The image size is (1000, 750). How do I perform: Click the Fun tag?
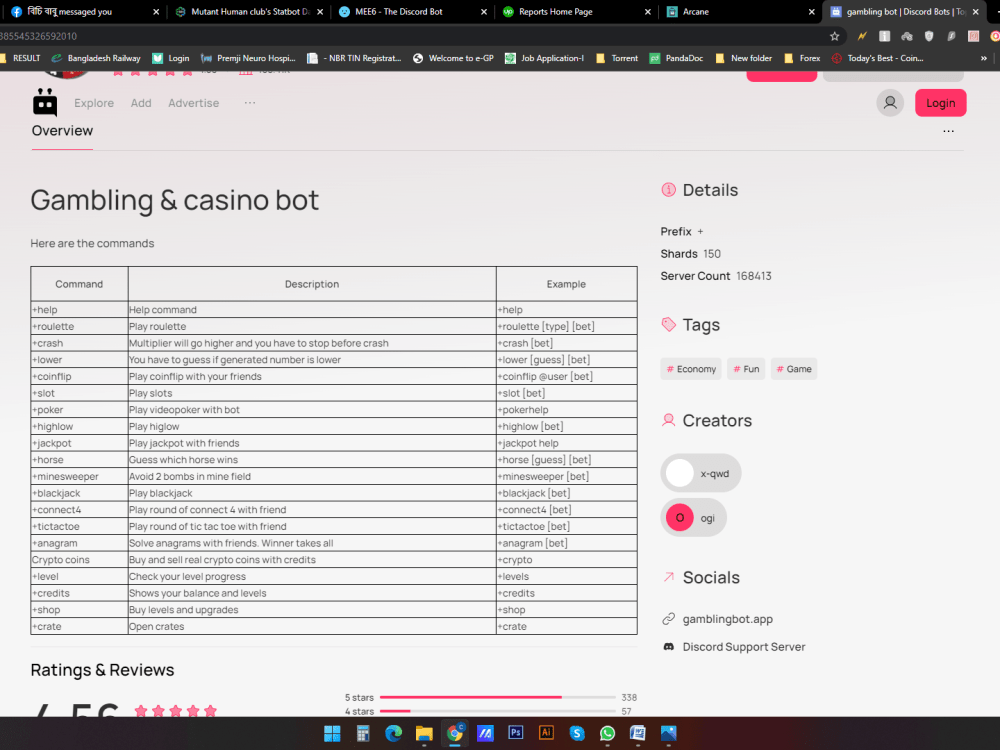click(x=746, y=369)
